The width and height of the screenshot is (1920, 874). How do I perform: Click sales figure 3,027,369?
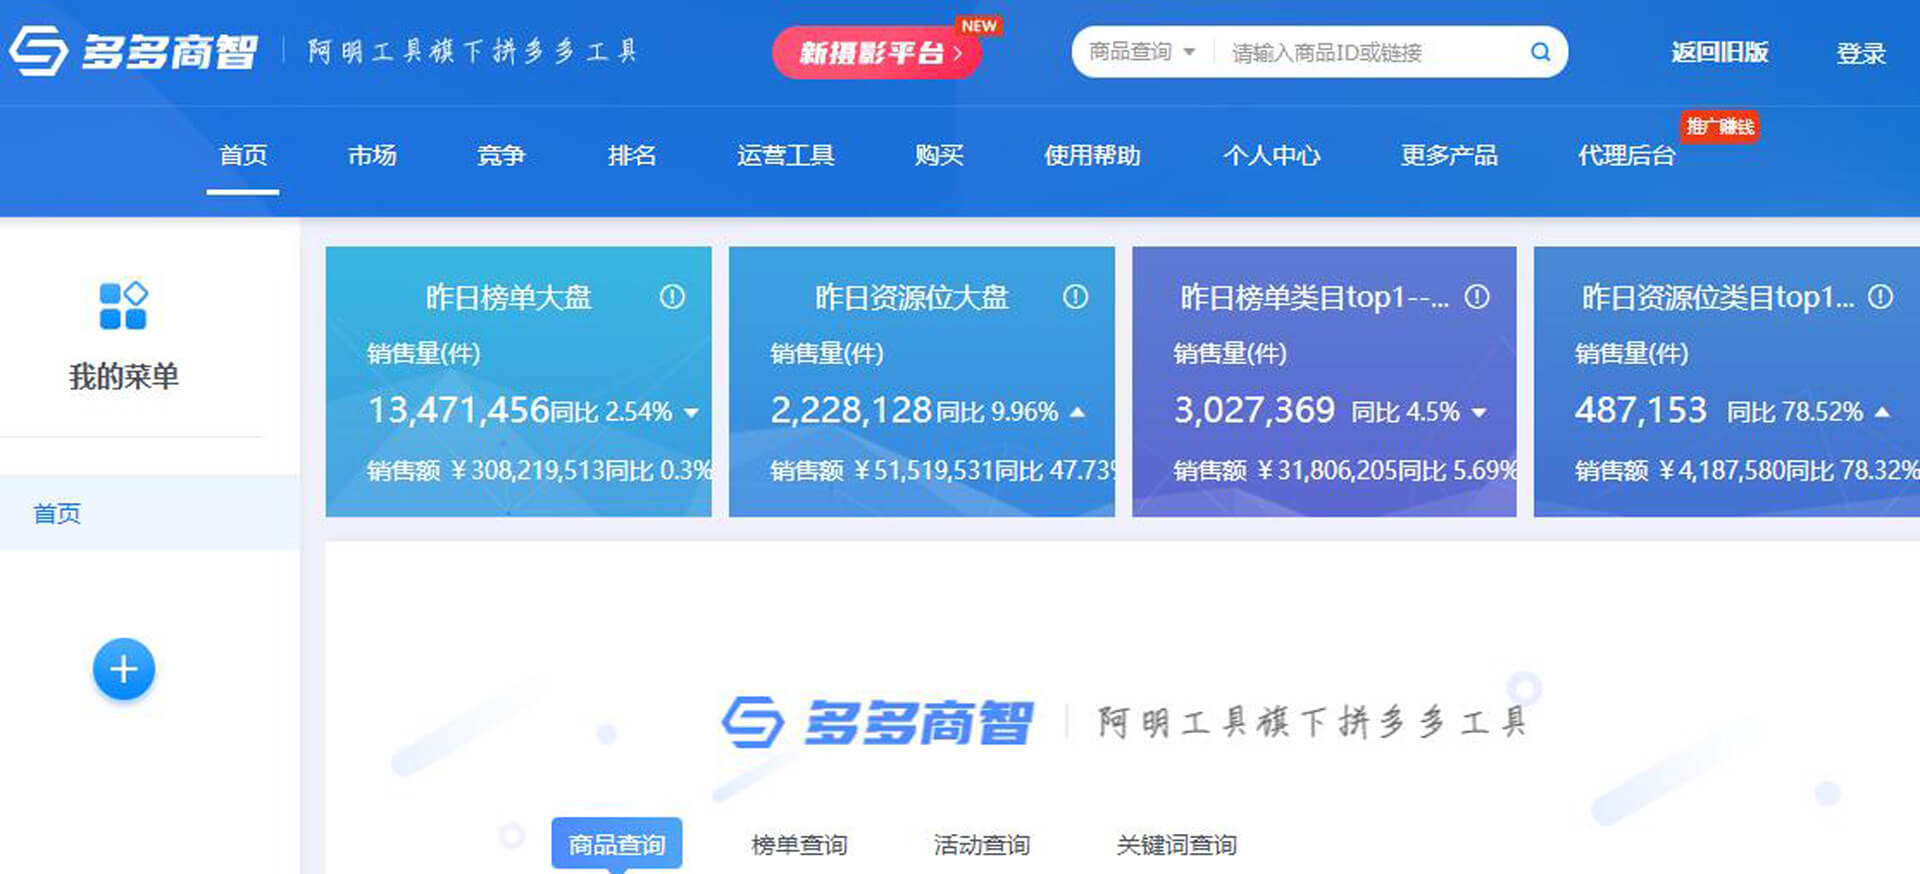coord(1254,410)
